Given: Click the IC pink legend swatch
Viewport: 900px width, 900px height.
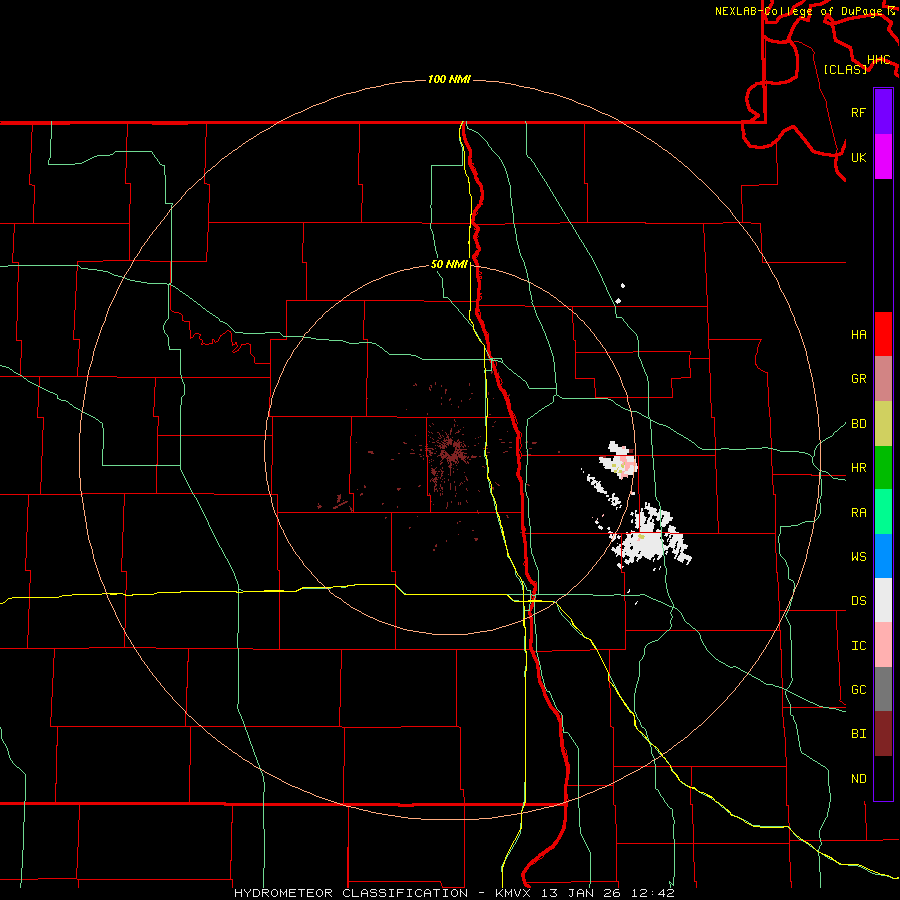Looking at the screenshot, I should pyautogui.click(x=883, y=645).
